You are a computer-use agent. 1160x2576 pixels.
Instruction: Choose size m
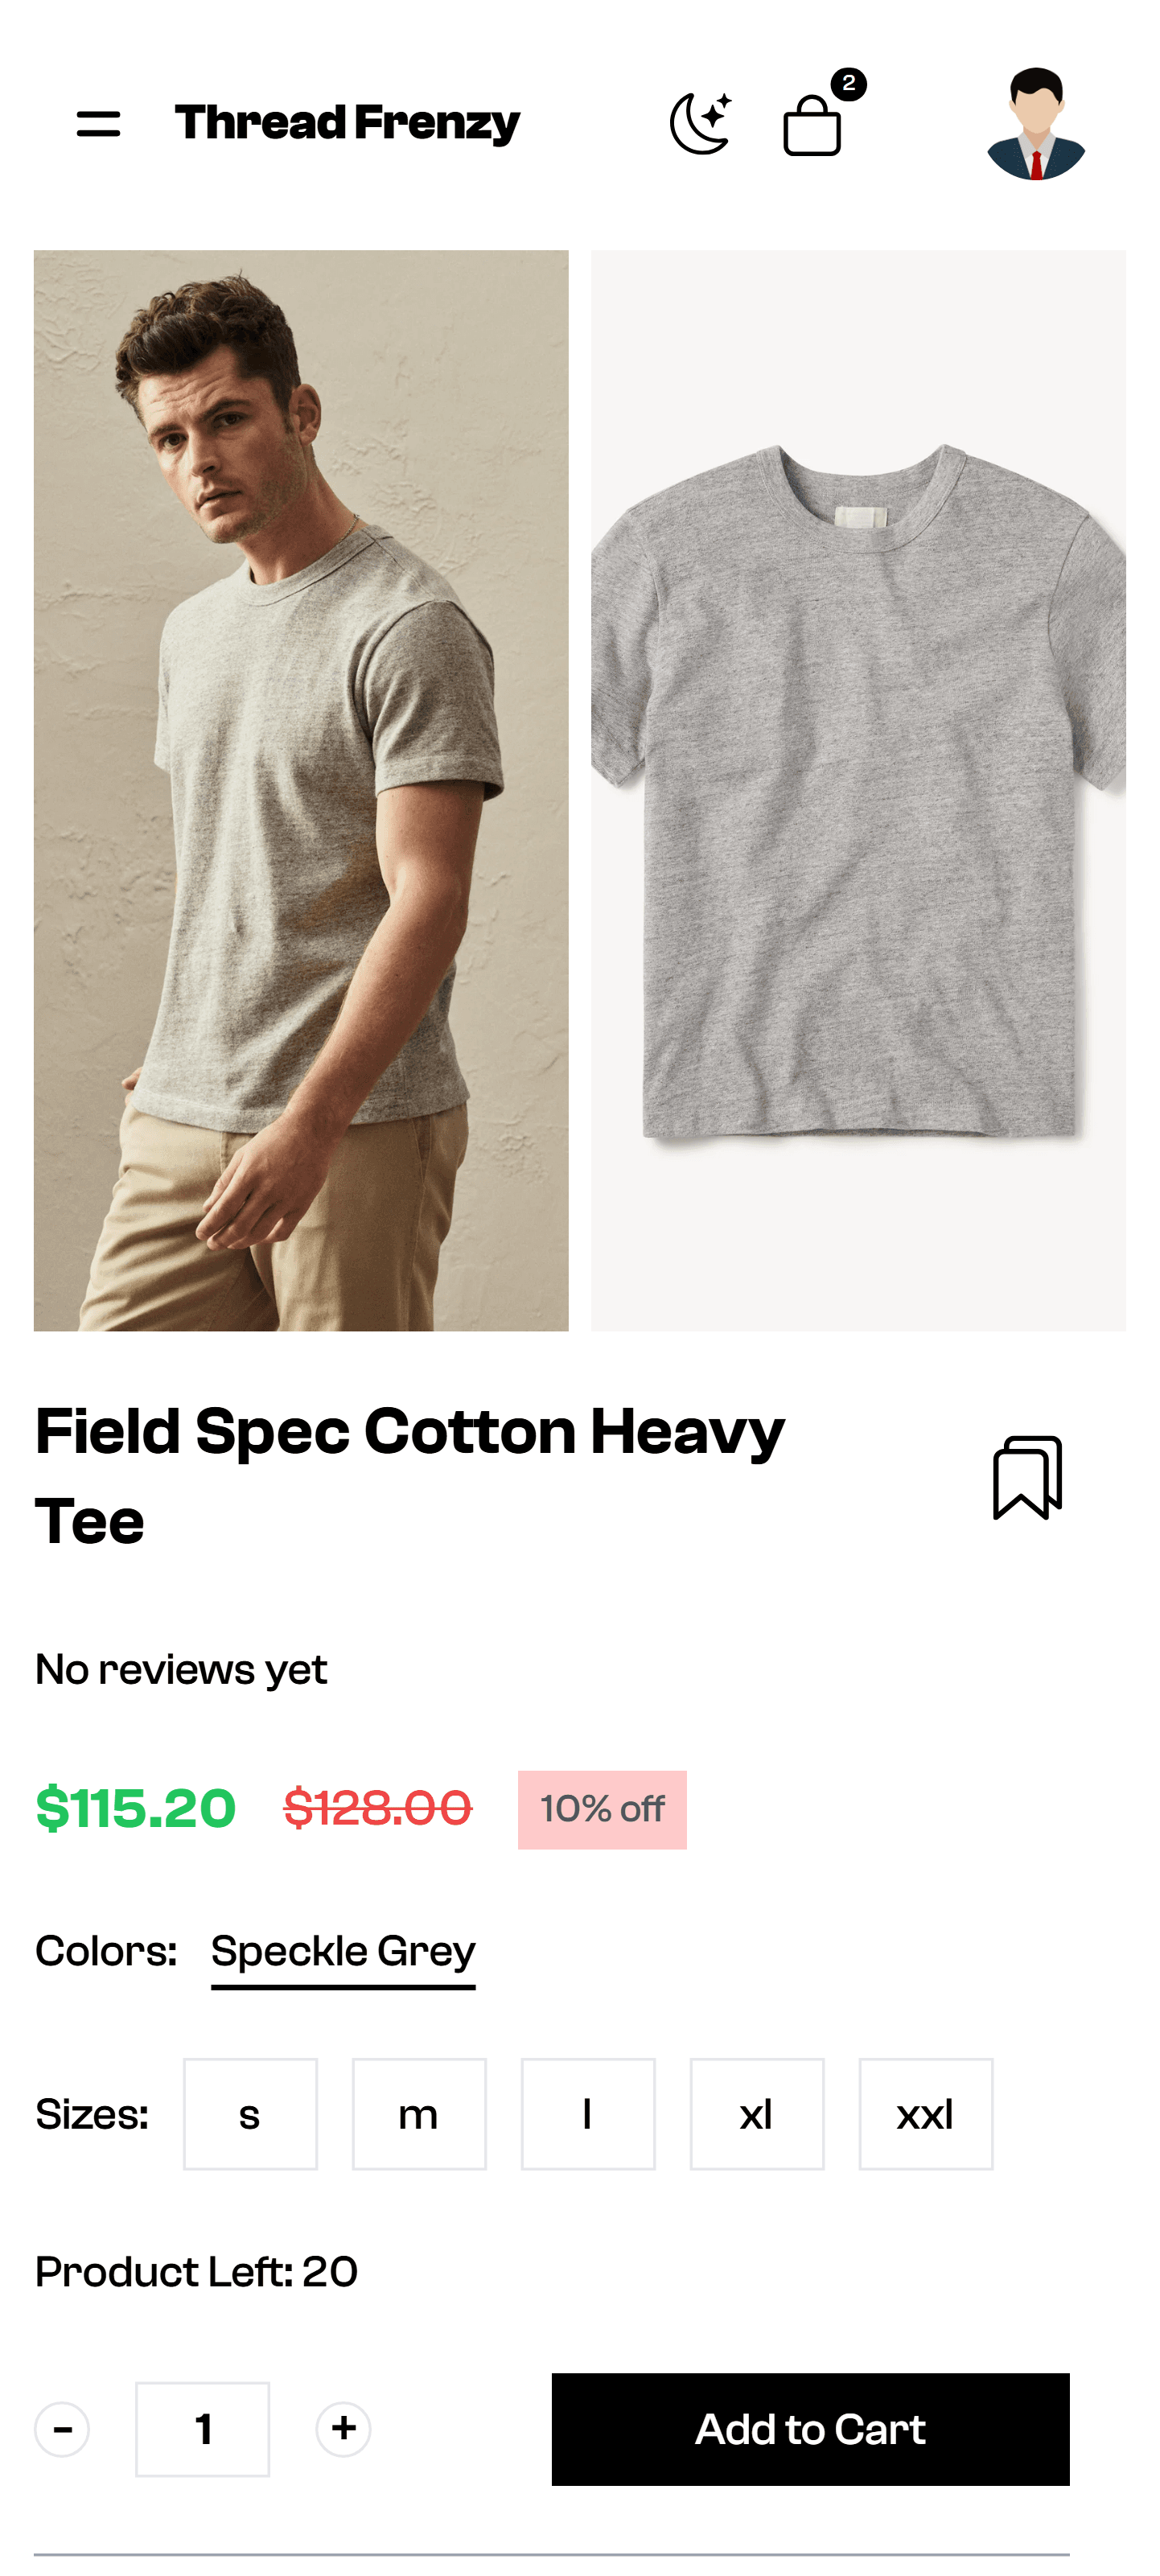[419, 2114]
